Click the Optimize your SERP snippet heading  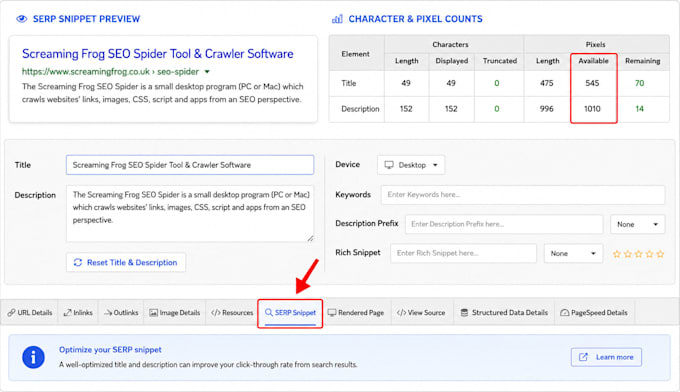tap(110, 350)
